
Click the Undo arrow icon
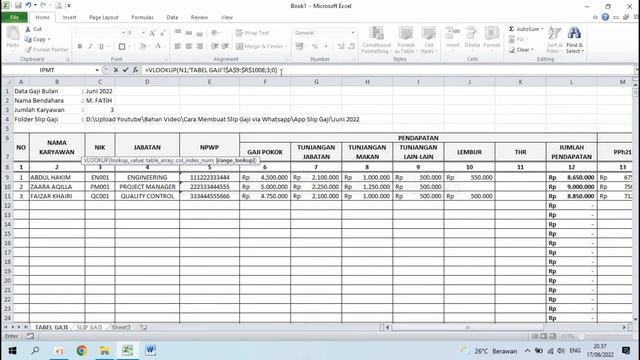click(29, 5)
